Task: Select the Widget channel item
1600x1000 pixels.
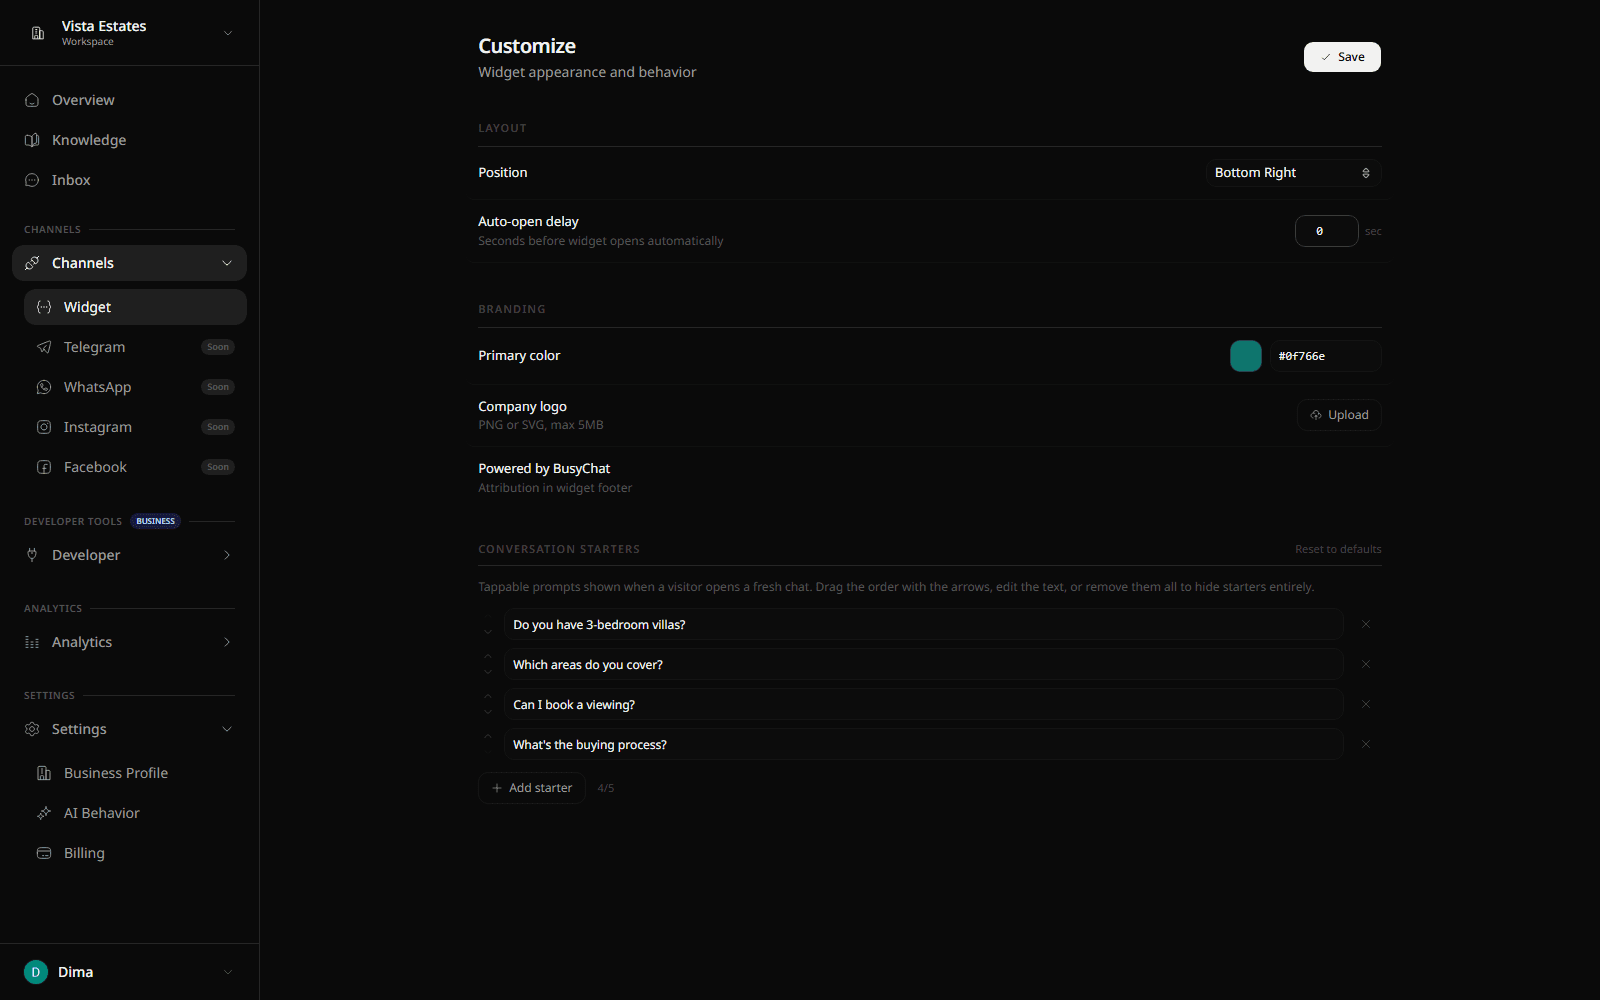Action: tap(135, 307)
